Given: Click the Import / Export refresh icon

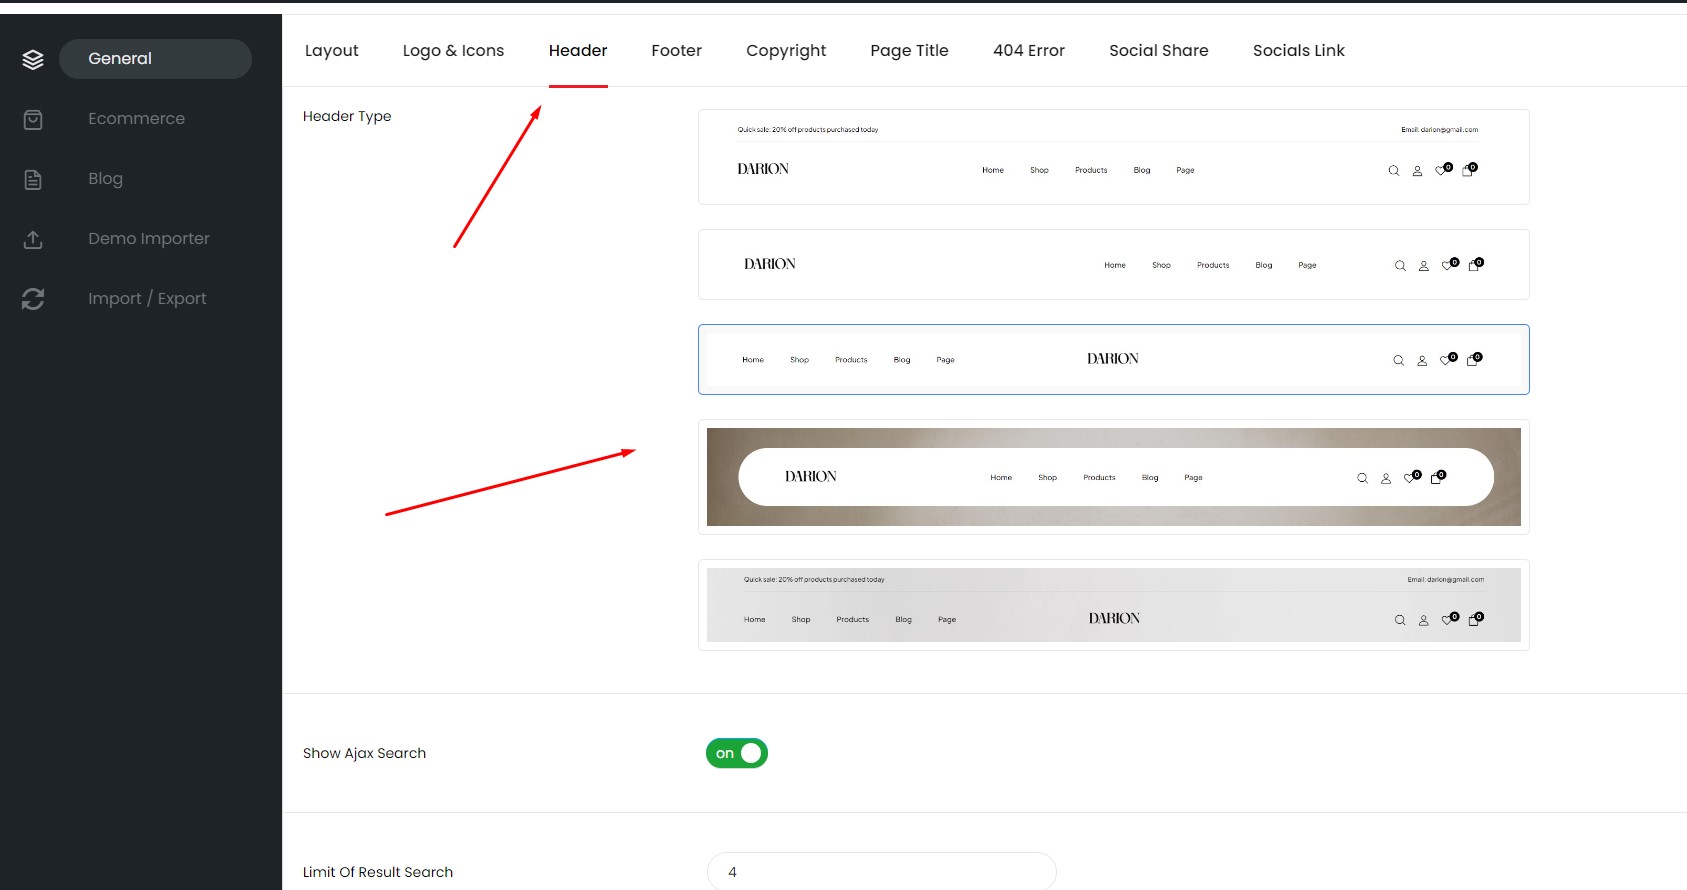Looking at the screenshot, I should [33, 299].
